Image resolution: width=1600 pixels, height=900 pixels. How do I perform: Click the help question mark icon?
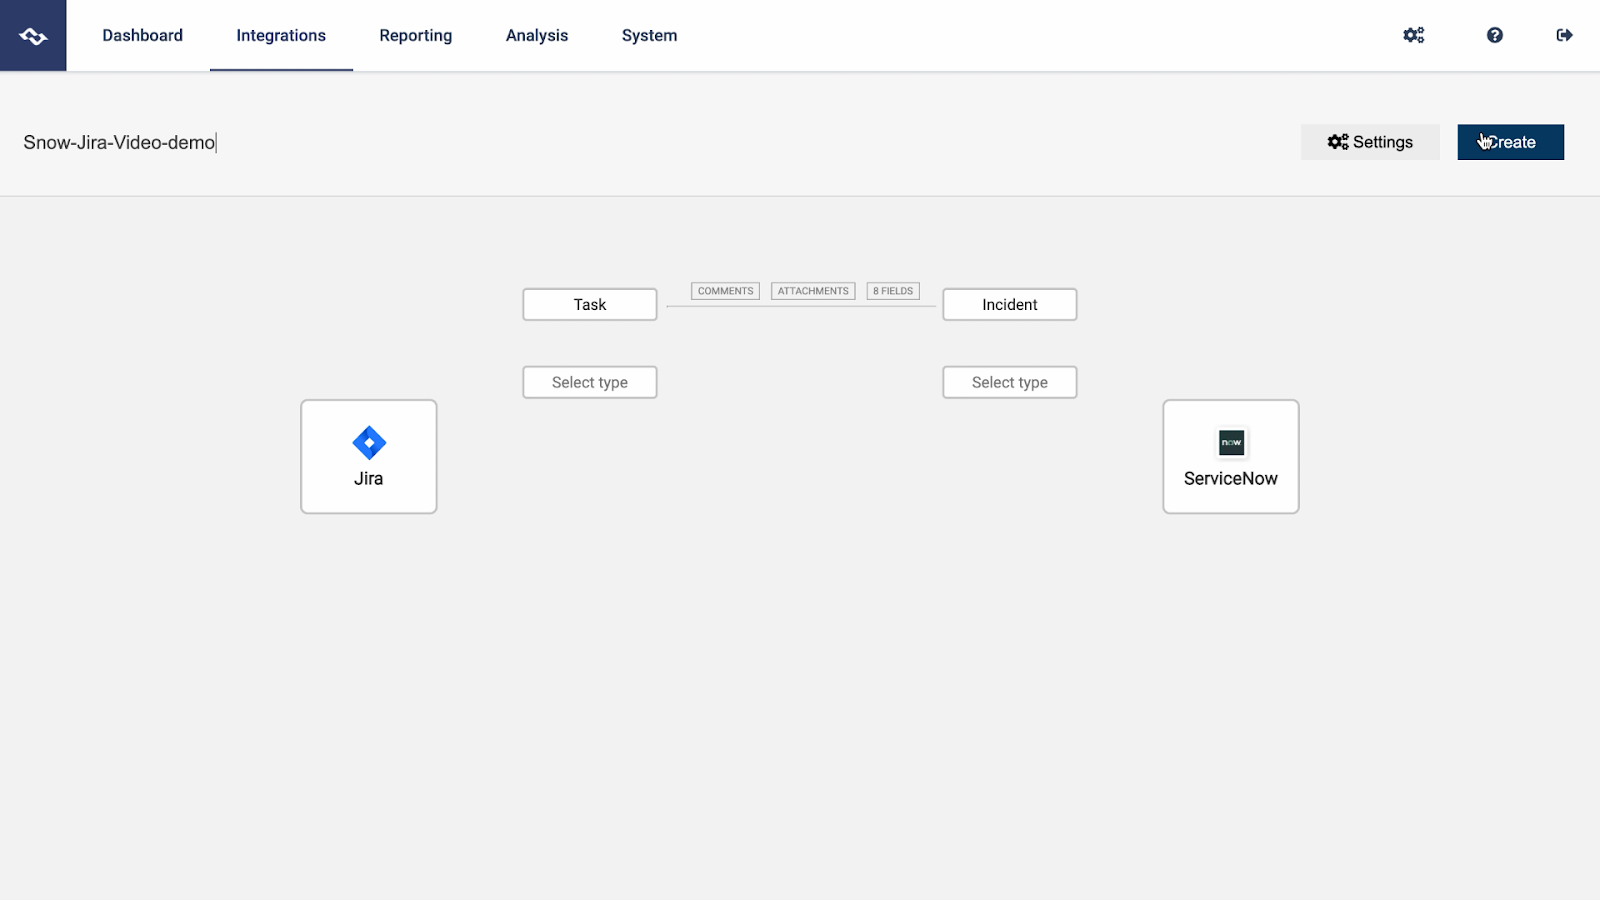click(x=1494, y=35)
